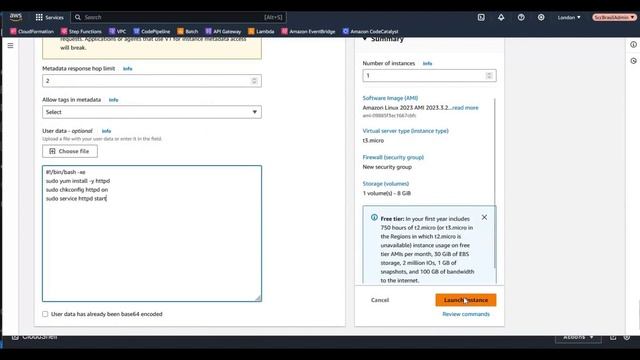Open Step Functions shortcut
This screenshot has height=360, width=640.
click(81, 31)
